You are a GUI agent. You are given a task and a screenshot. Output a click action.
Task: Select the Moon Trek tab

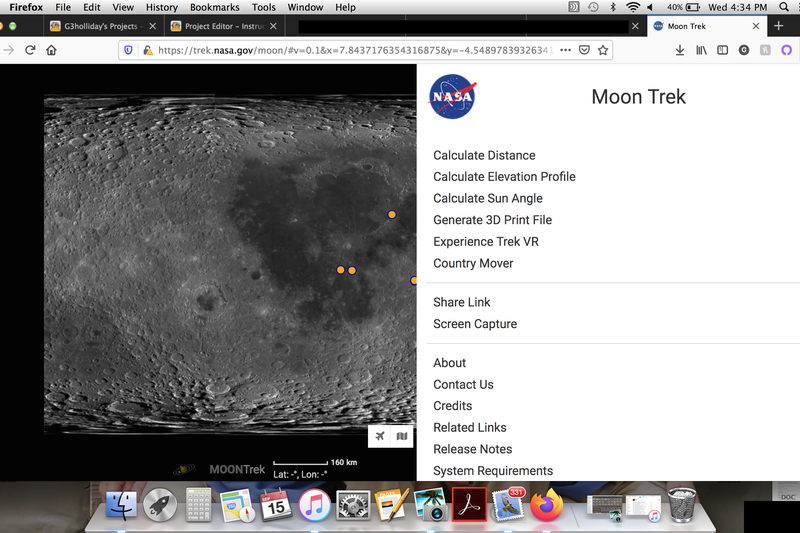click(707, 26)
